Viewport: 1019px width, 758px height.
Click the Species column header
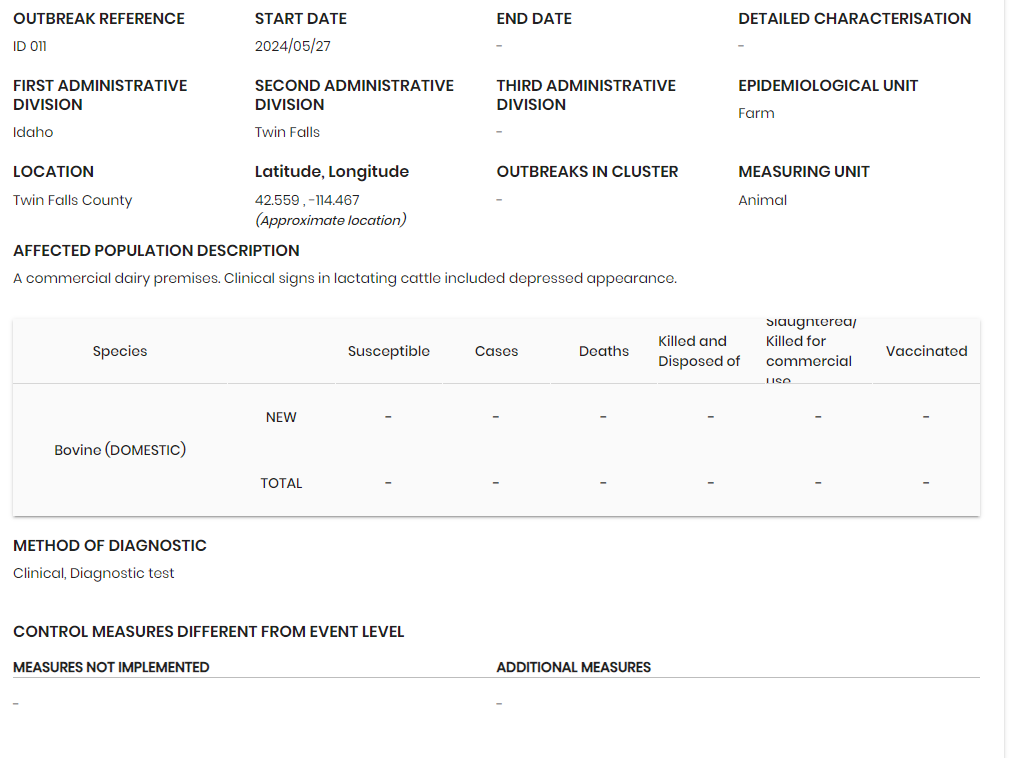tap(120, 351)
